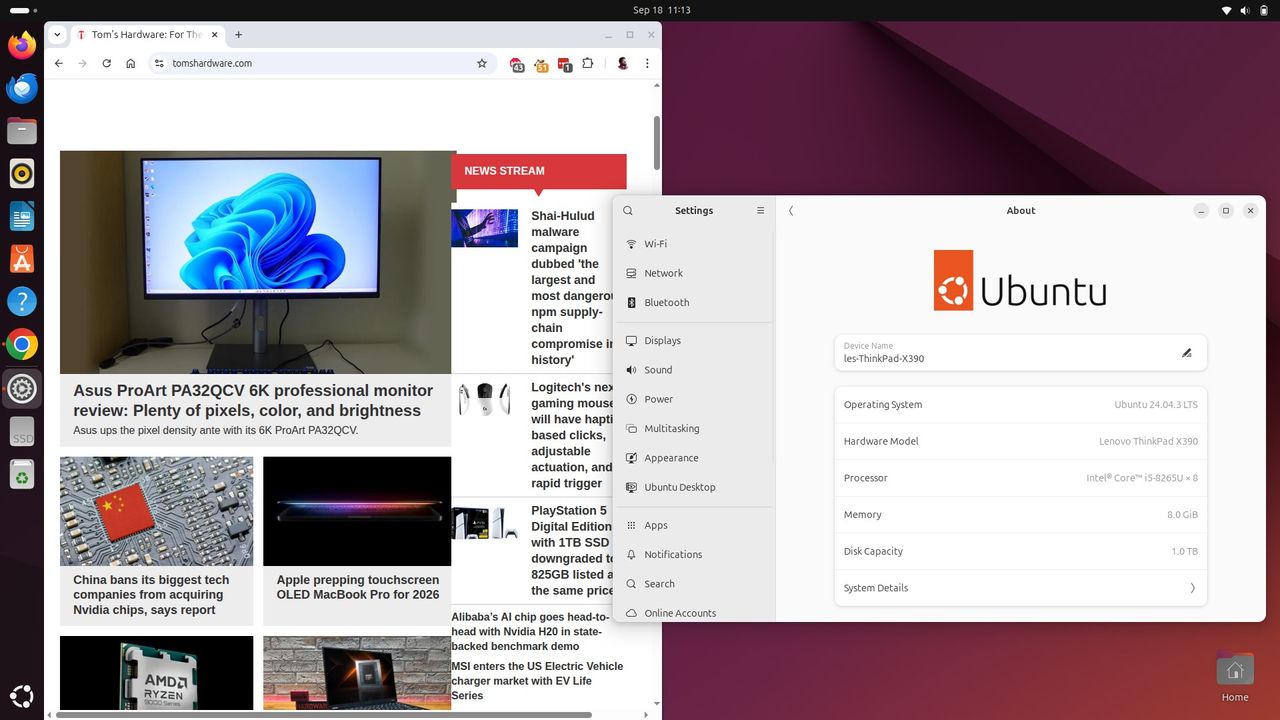Open PlayStation 5 Digital Edition article
The image size is (1280, 720).
click(573, 551)
